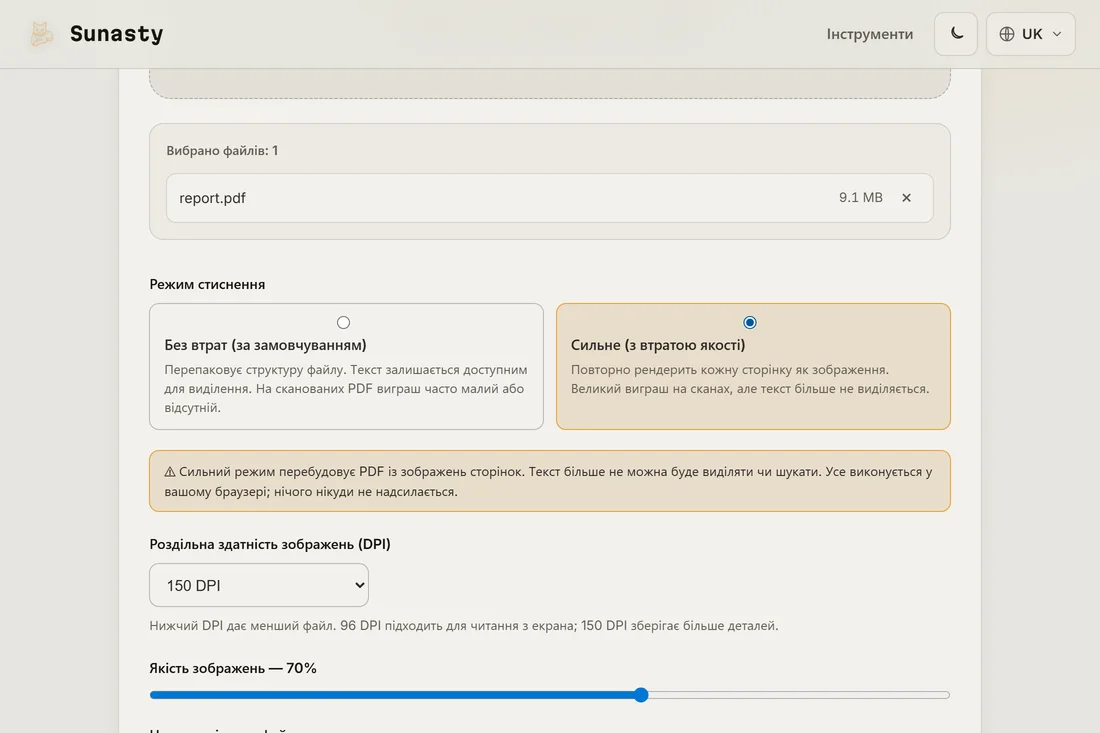1100x733 pixels.
Task: Click the warning triangle icon in the notice
Action: [x=170, y=472]
